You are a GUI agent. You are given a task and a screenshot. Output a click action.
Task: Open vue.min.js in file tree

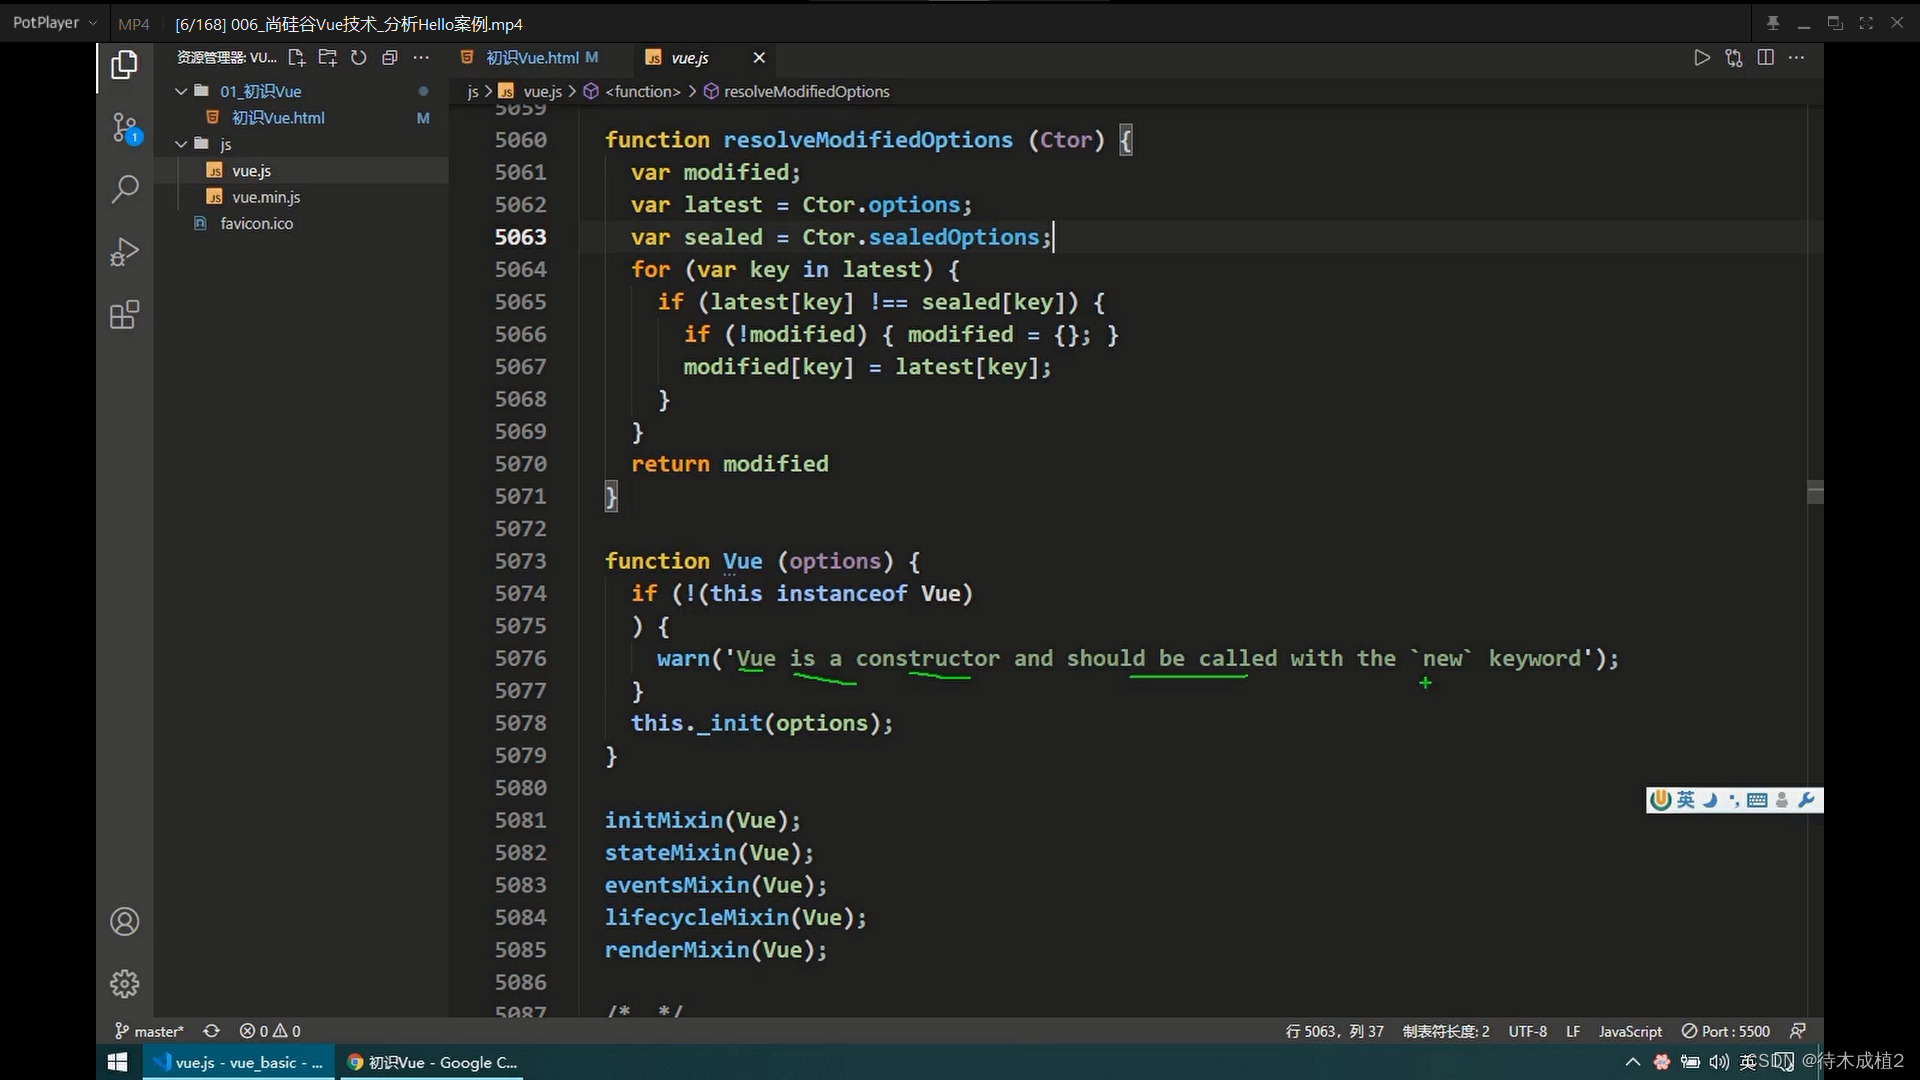266,197
